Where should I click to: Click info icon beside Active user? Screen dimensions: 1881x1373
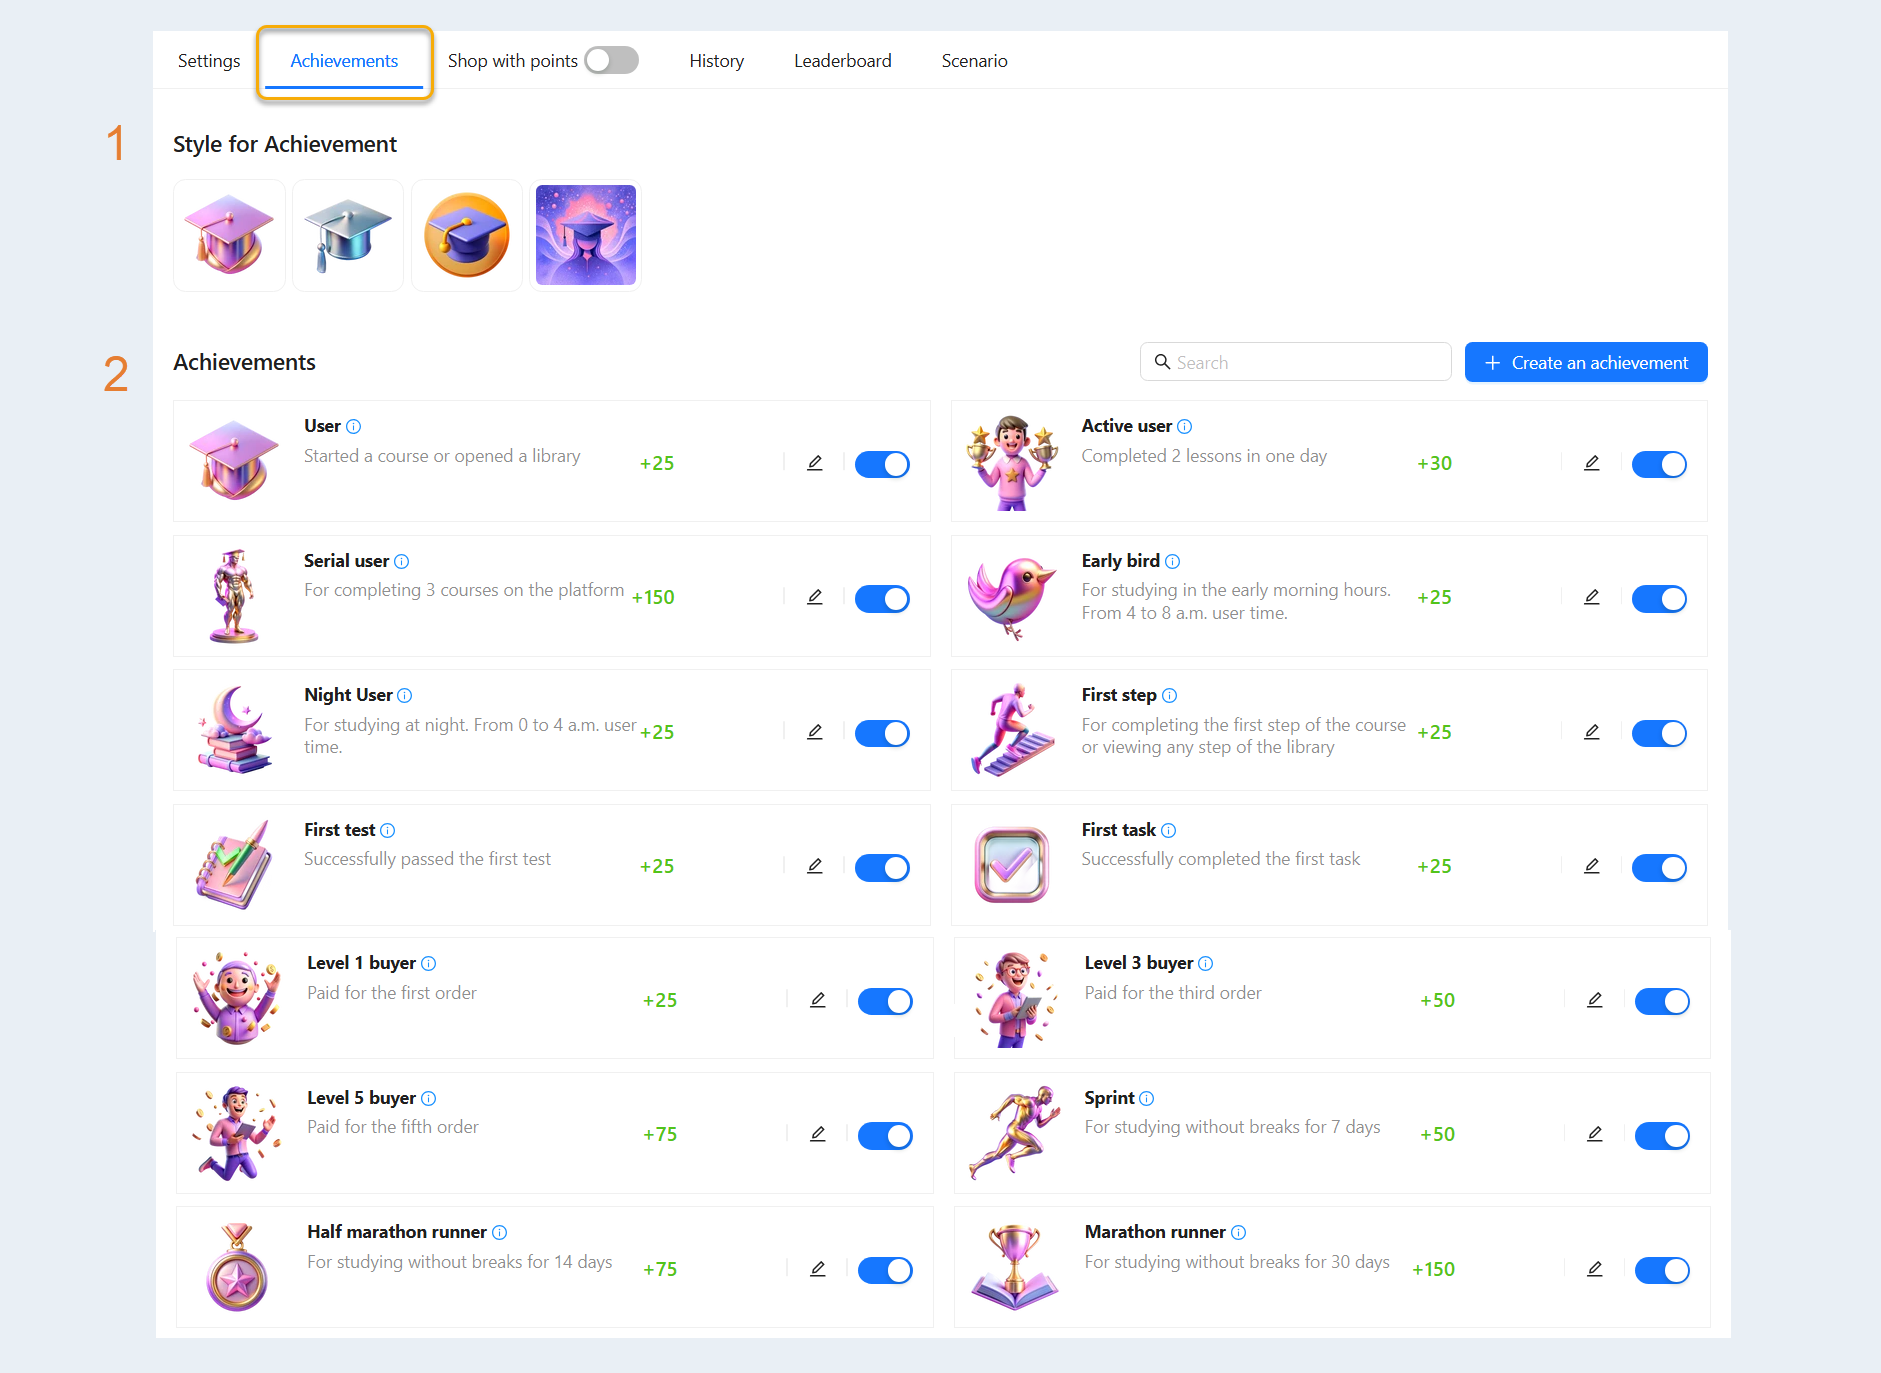click(x=1184, y=427)
